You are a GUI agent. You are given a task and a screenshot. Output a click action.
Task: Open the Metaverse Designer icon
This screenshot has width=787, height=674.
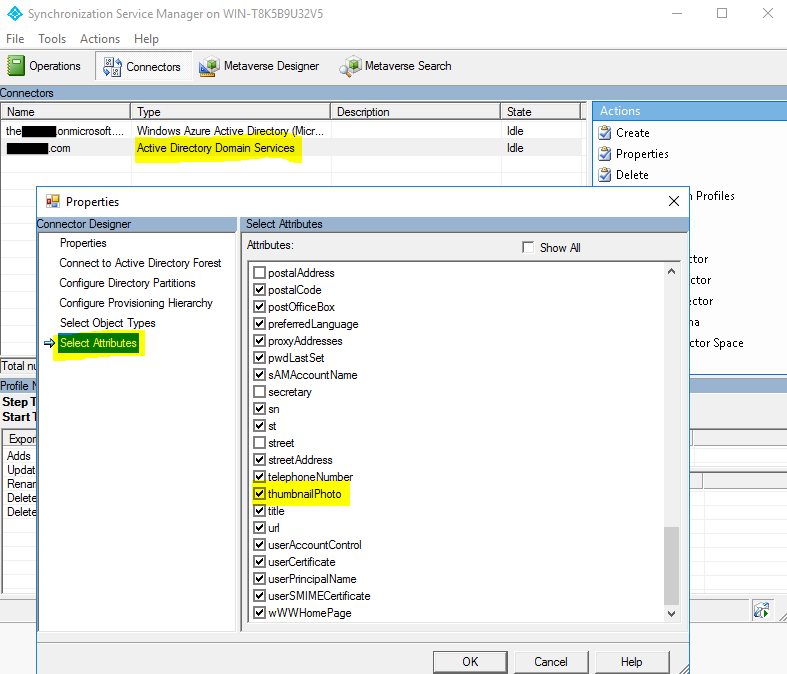pos(209,66)
